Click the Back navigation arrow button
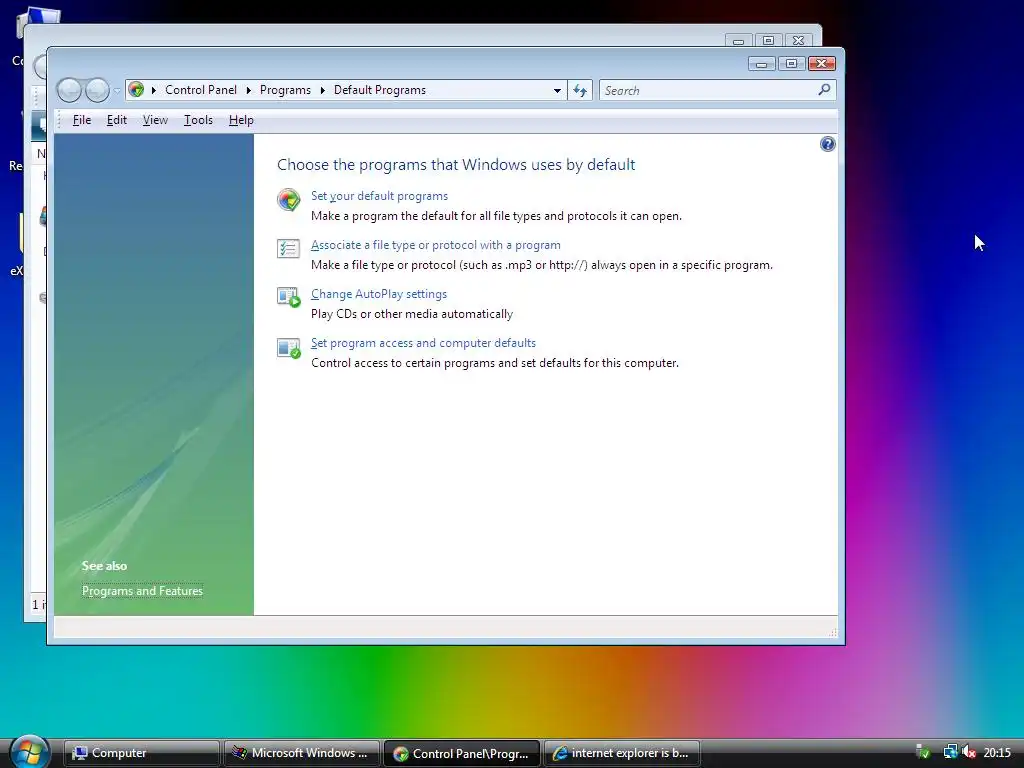 [x=69, y=90]
